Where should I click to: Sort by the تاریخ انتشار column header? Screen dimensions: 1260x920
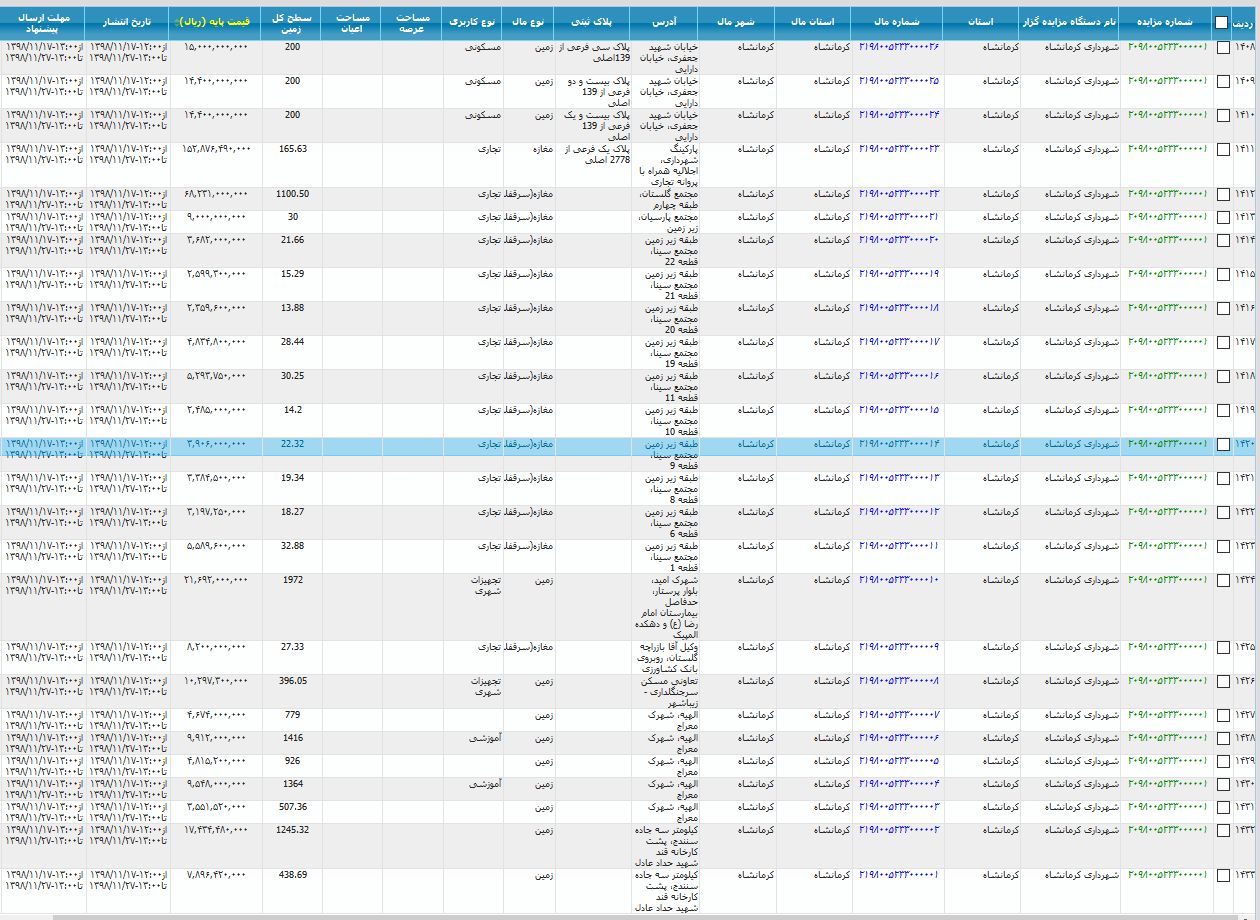point(127,21)
